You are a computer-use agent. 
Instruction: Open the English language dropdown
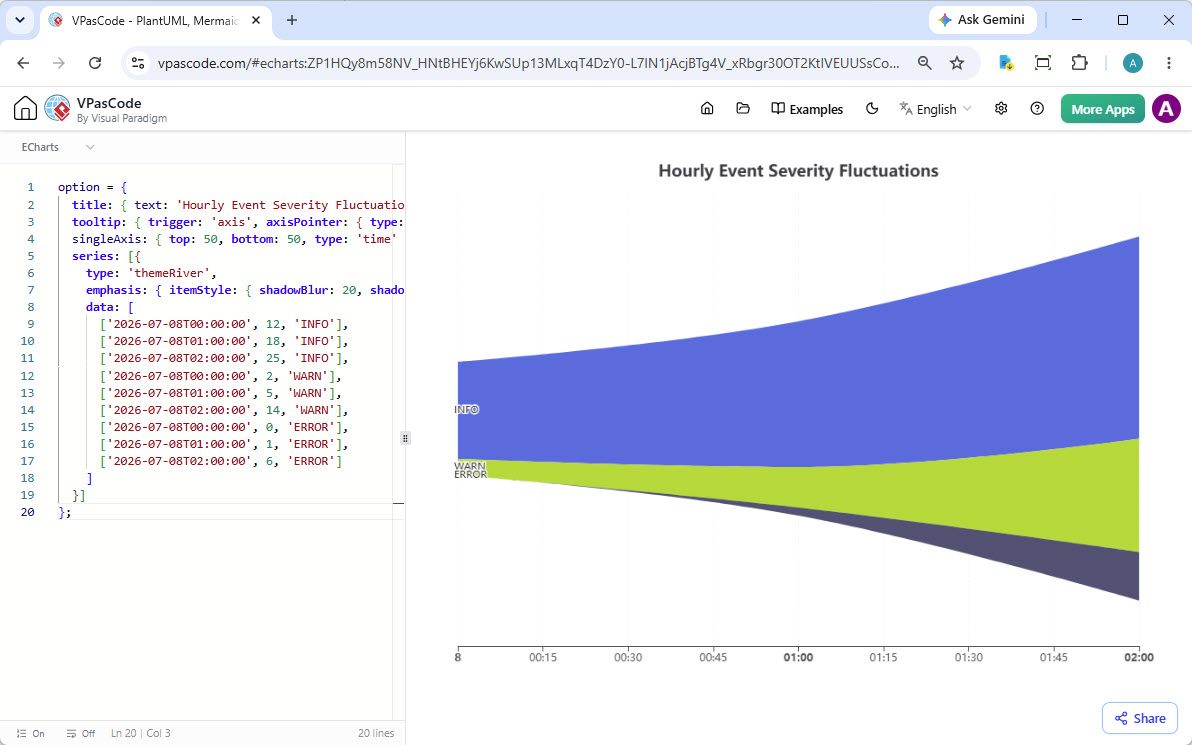pyautogui.click(x=935, y=109)
